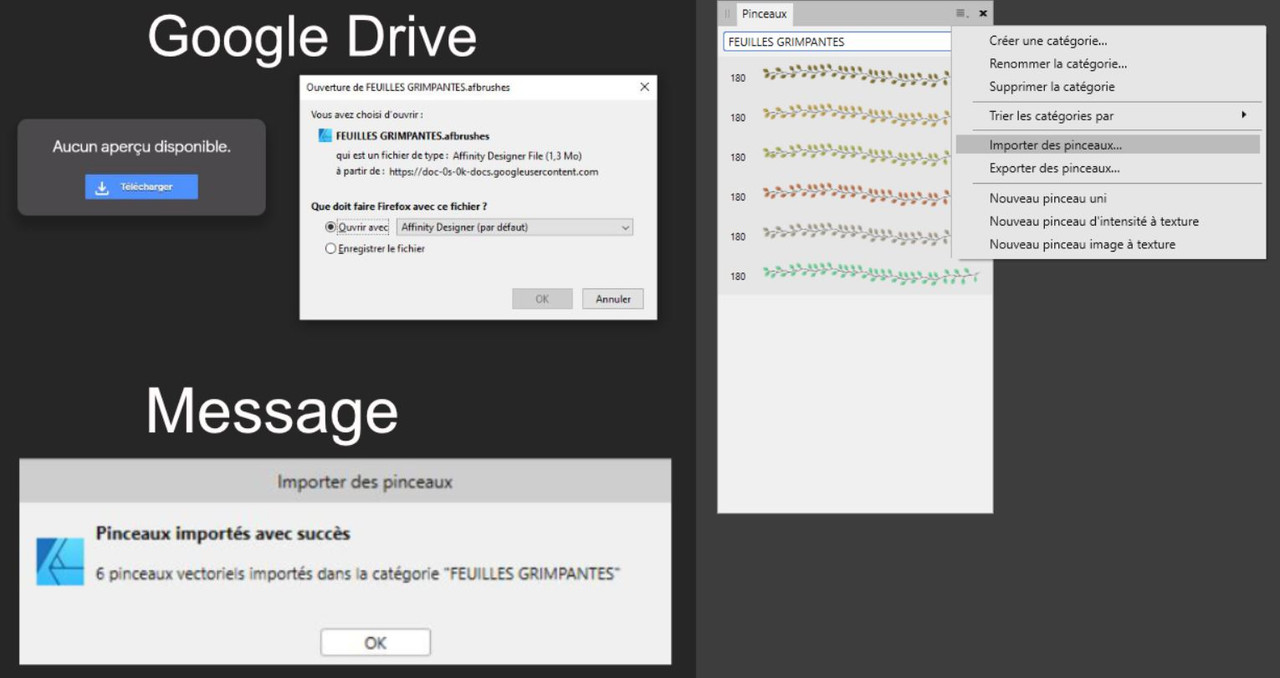
Task: Choose 'Importer des pinceaux...' menu entry
Action: (1109, 145)
